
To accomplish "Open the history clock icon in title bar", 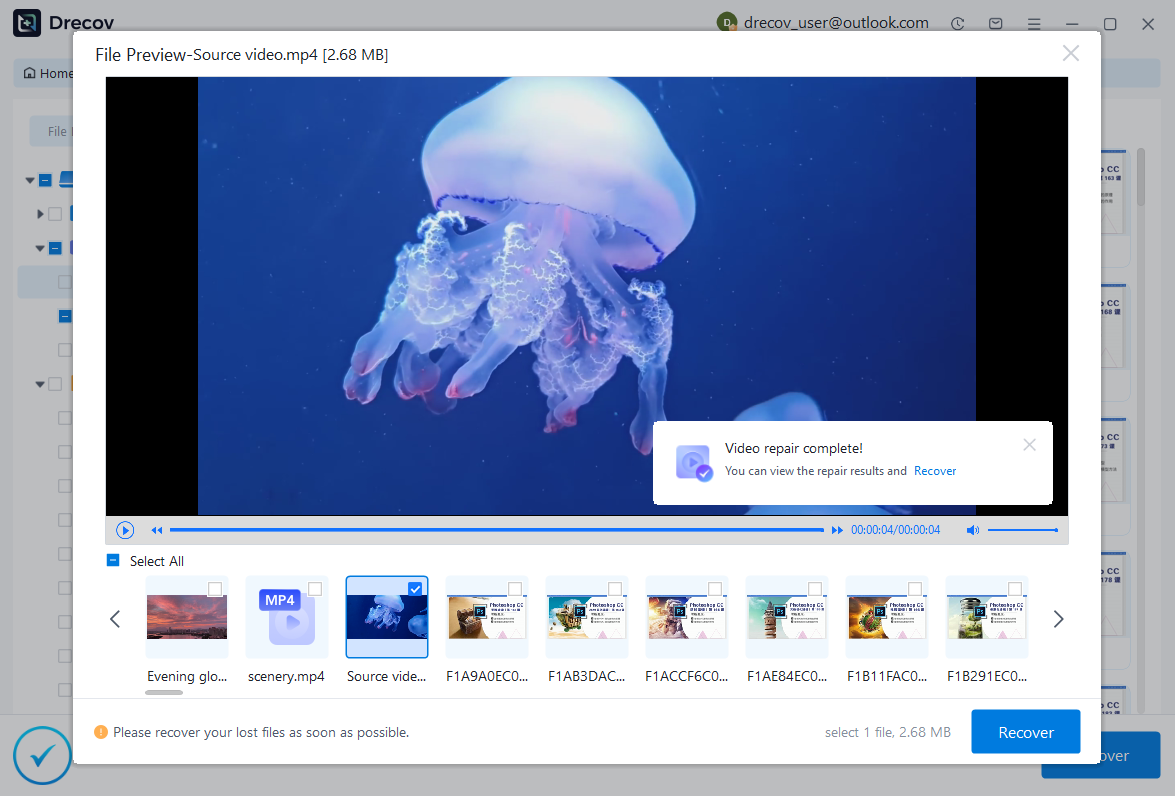I will click(958, 23).
